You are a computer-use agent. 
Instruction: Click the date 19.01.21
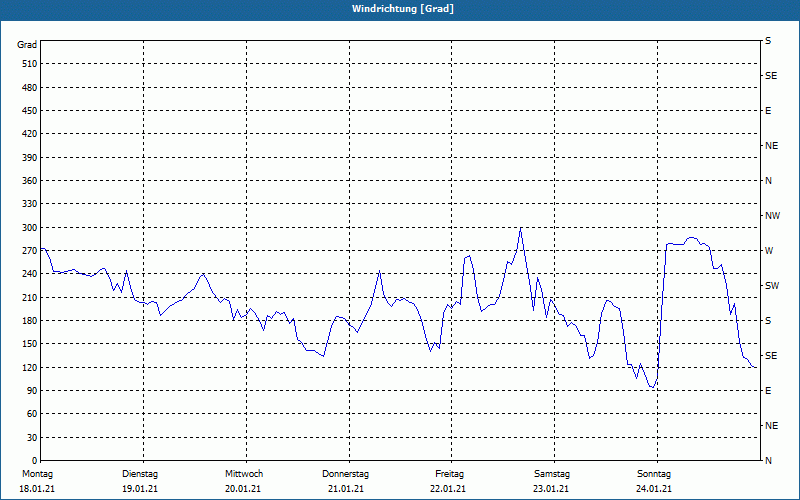pos(140,489)
